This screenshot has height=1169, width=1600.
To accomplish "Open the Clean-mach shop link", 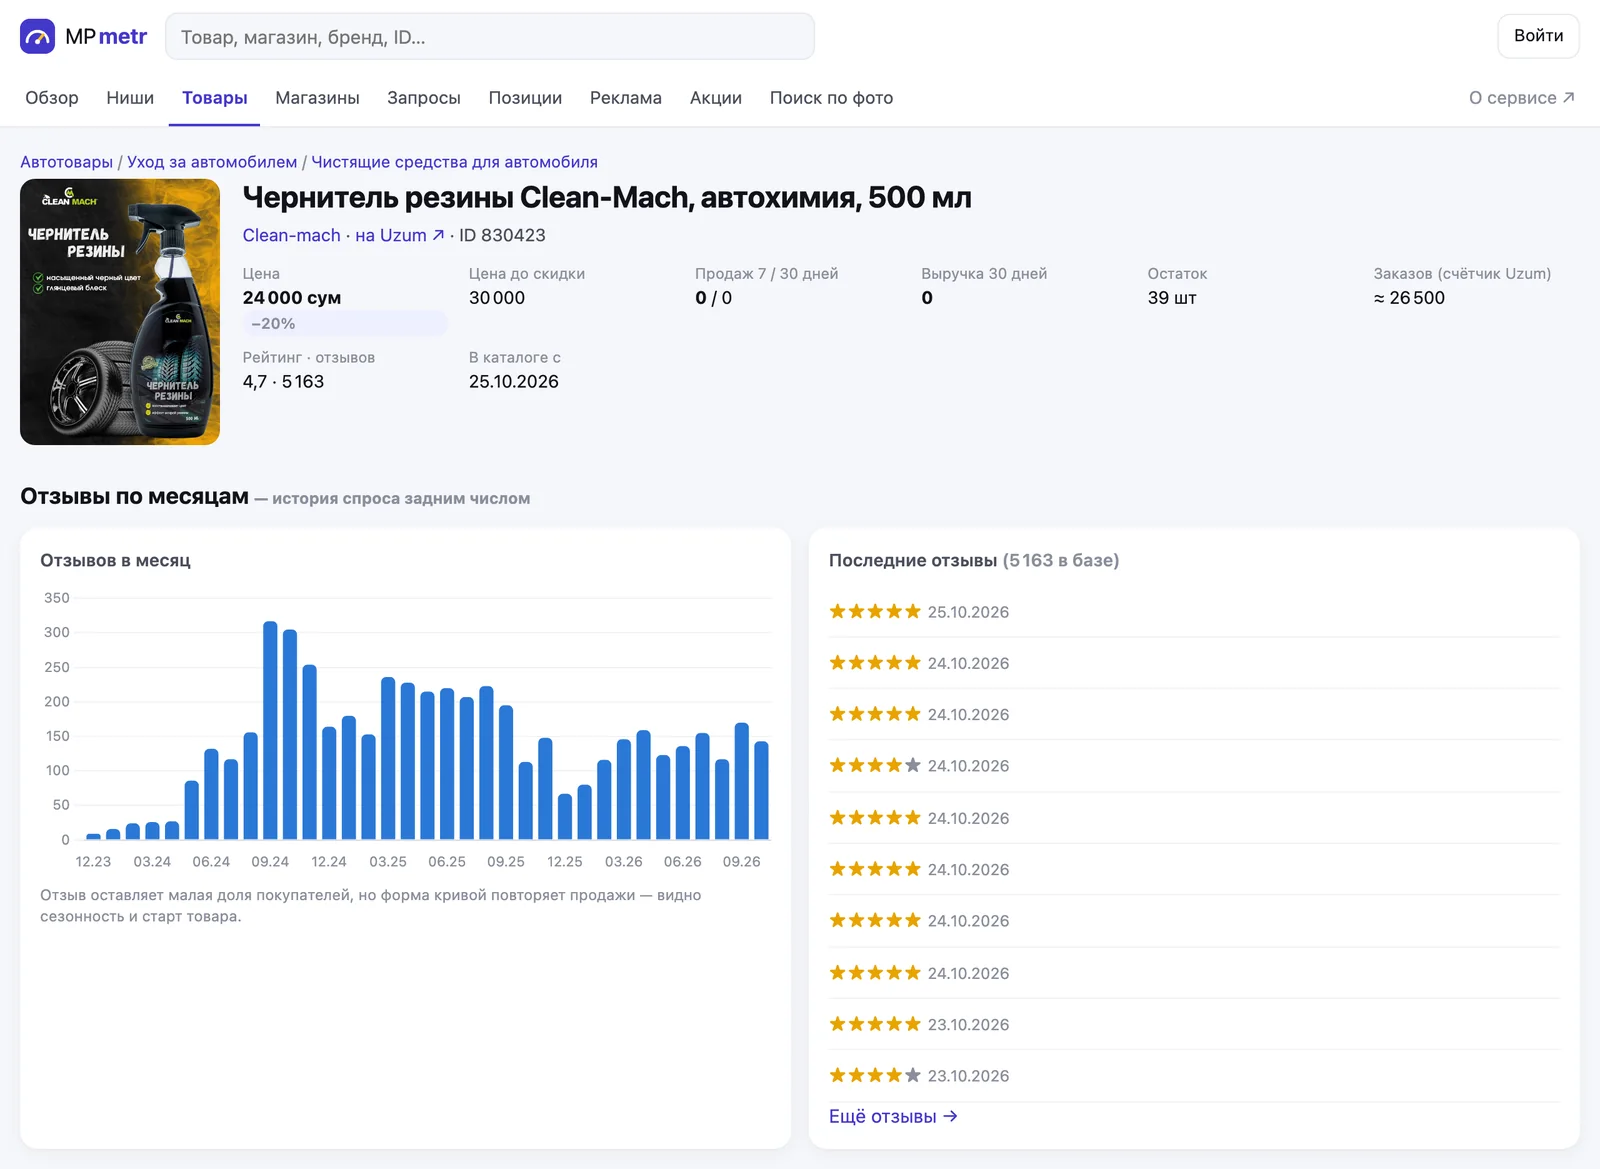I will (x=291, y=235).
